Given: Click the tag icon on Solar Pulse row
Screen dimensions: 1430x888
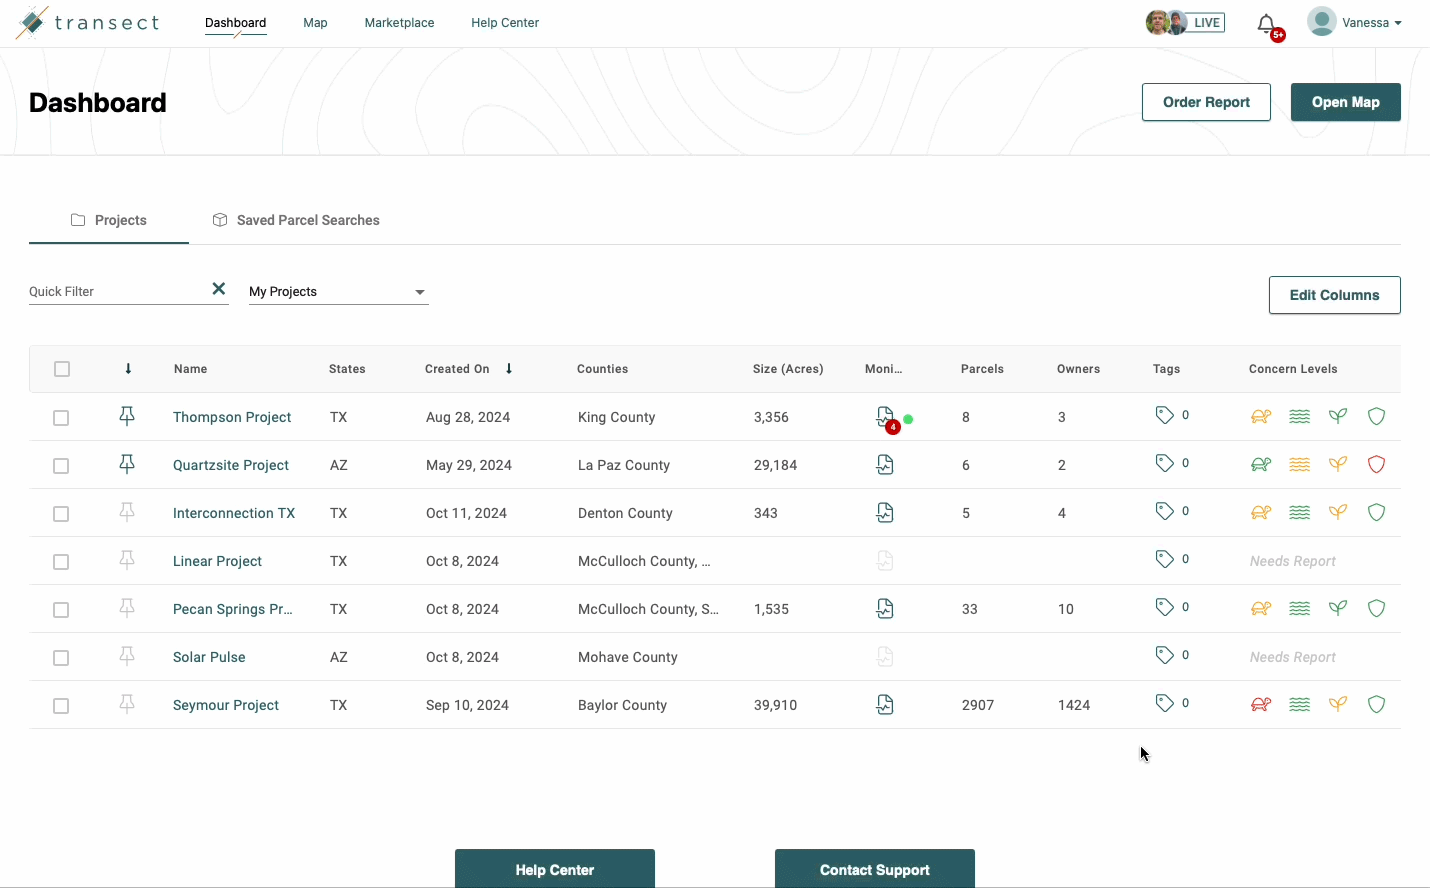Looking at the screenshot, I should [1163, 655].
